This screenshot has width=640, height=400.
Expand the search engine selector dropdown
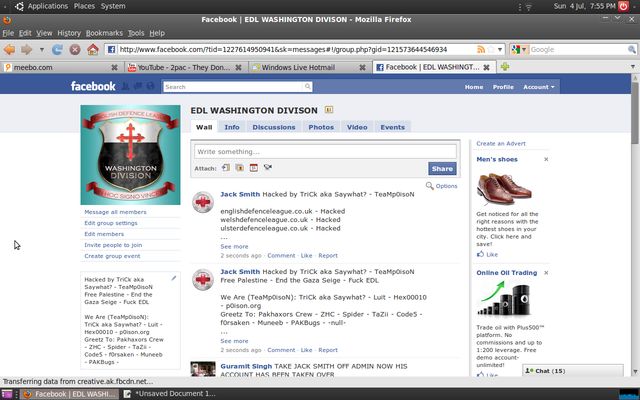click(525, 49)
